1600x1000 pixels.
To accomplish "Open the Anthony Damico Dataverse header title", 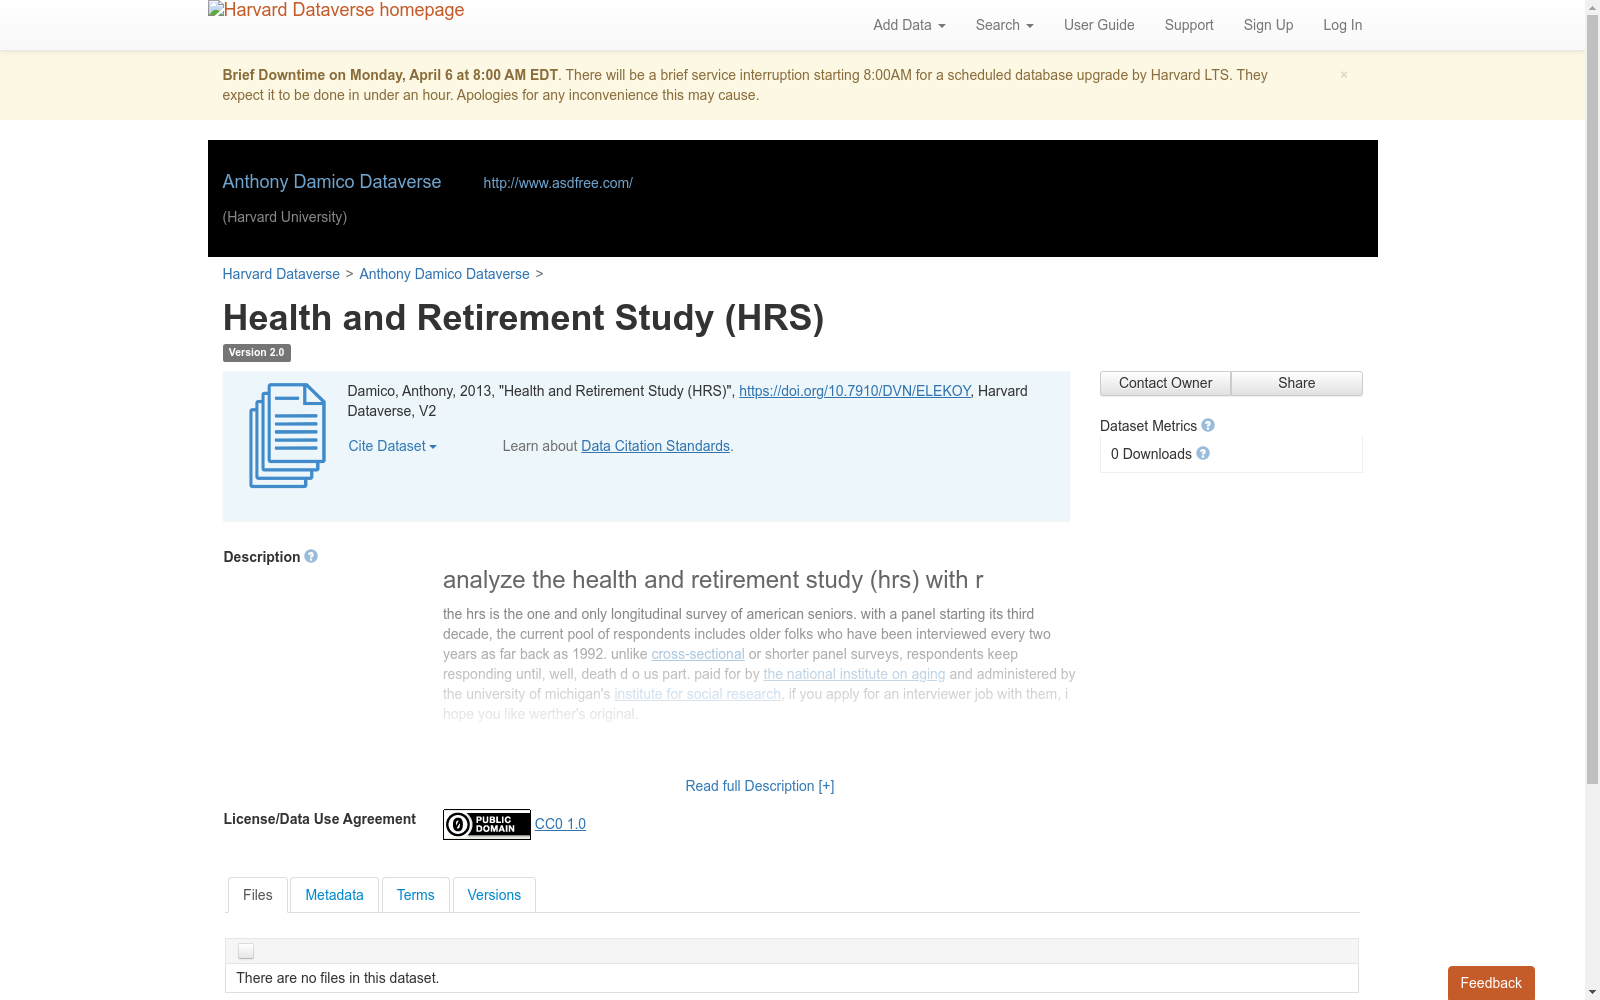I will pos(332,182).
